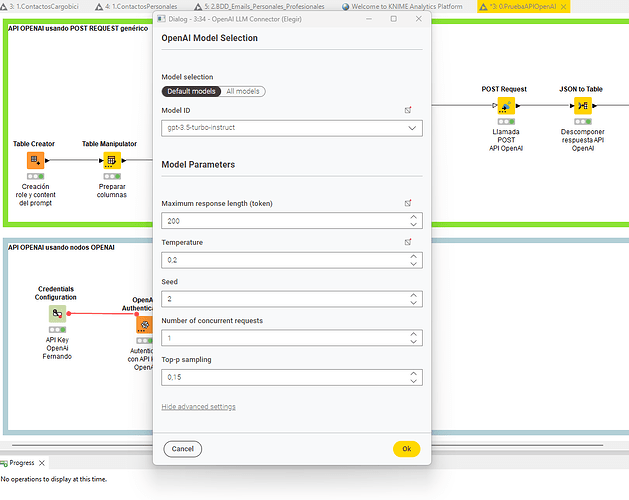Click 'Preparar columnas' node label
This screenshot has height=500, width=629.
(112, 191)
